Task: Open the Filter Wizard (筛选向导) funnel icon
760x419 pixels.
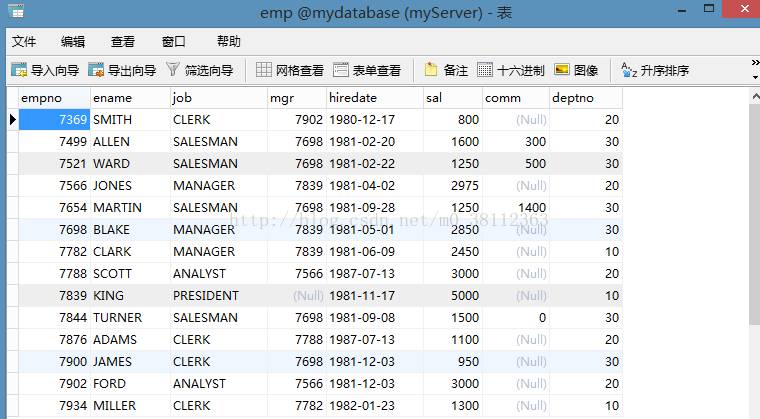Action: tap(173, 70)
